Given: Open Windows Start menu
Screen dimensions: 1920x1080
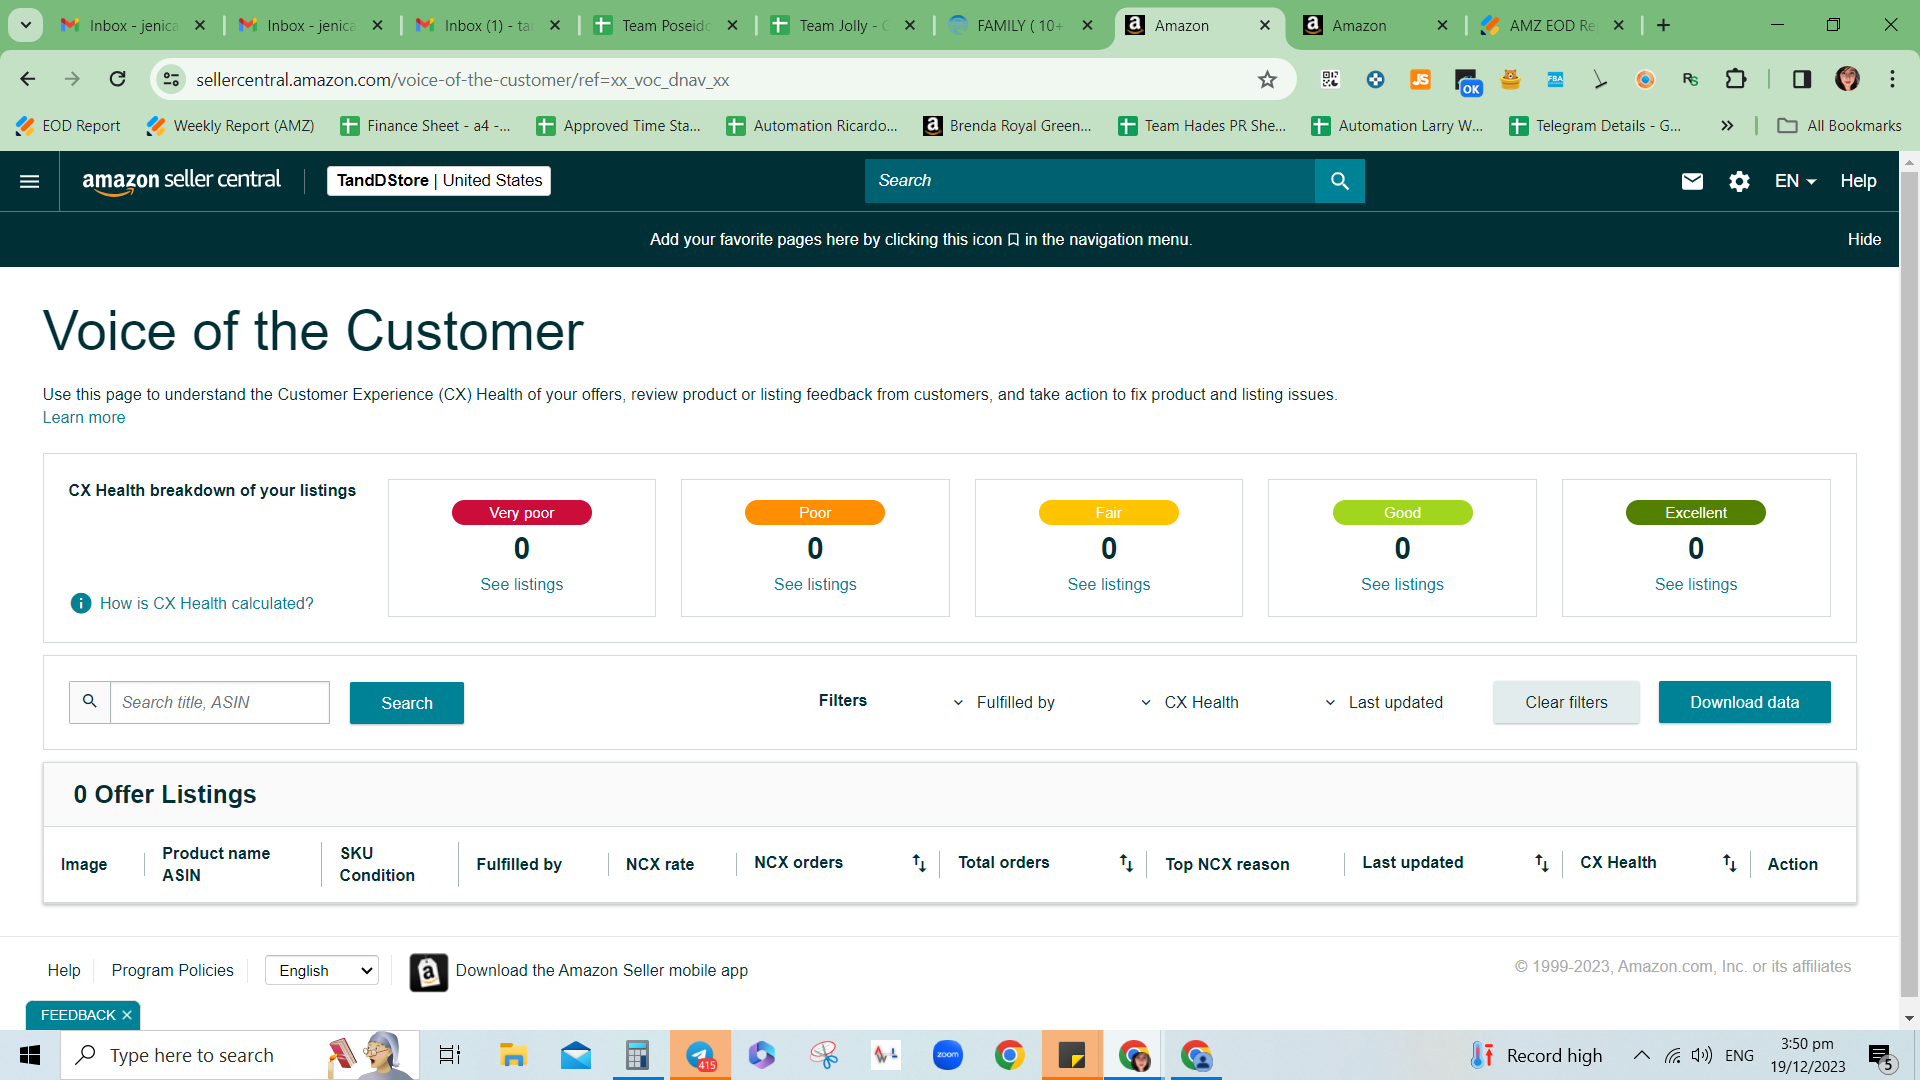Looking at the screenshot, I should click(30, 1055).
